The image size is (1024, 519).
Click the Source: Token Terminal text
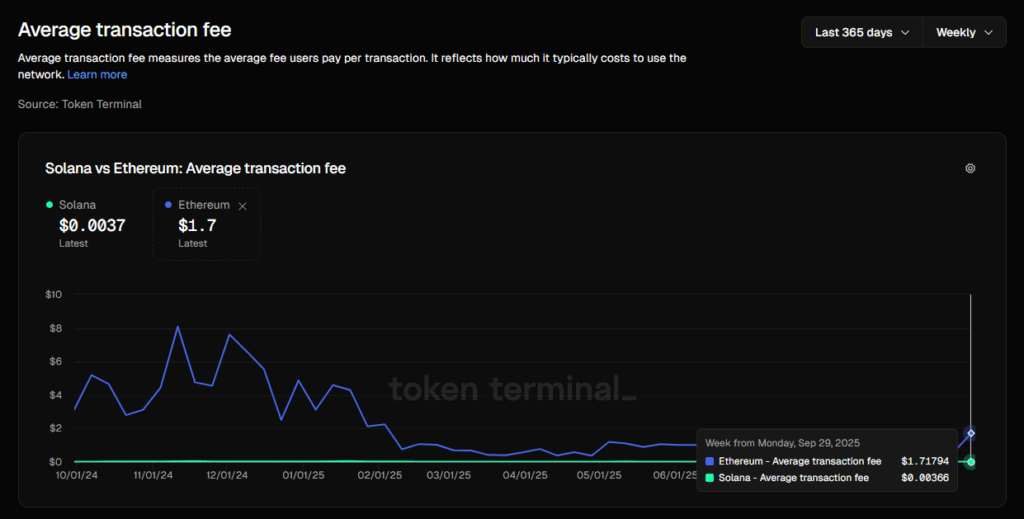(x=80, y=104)
